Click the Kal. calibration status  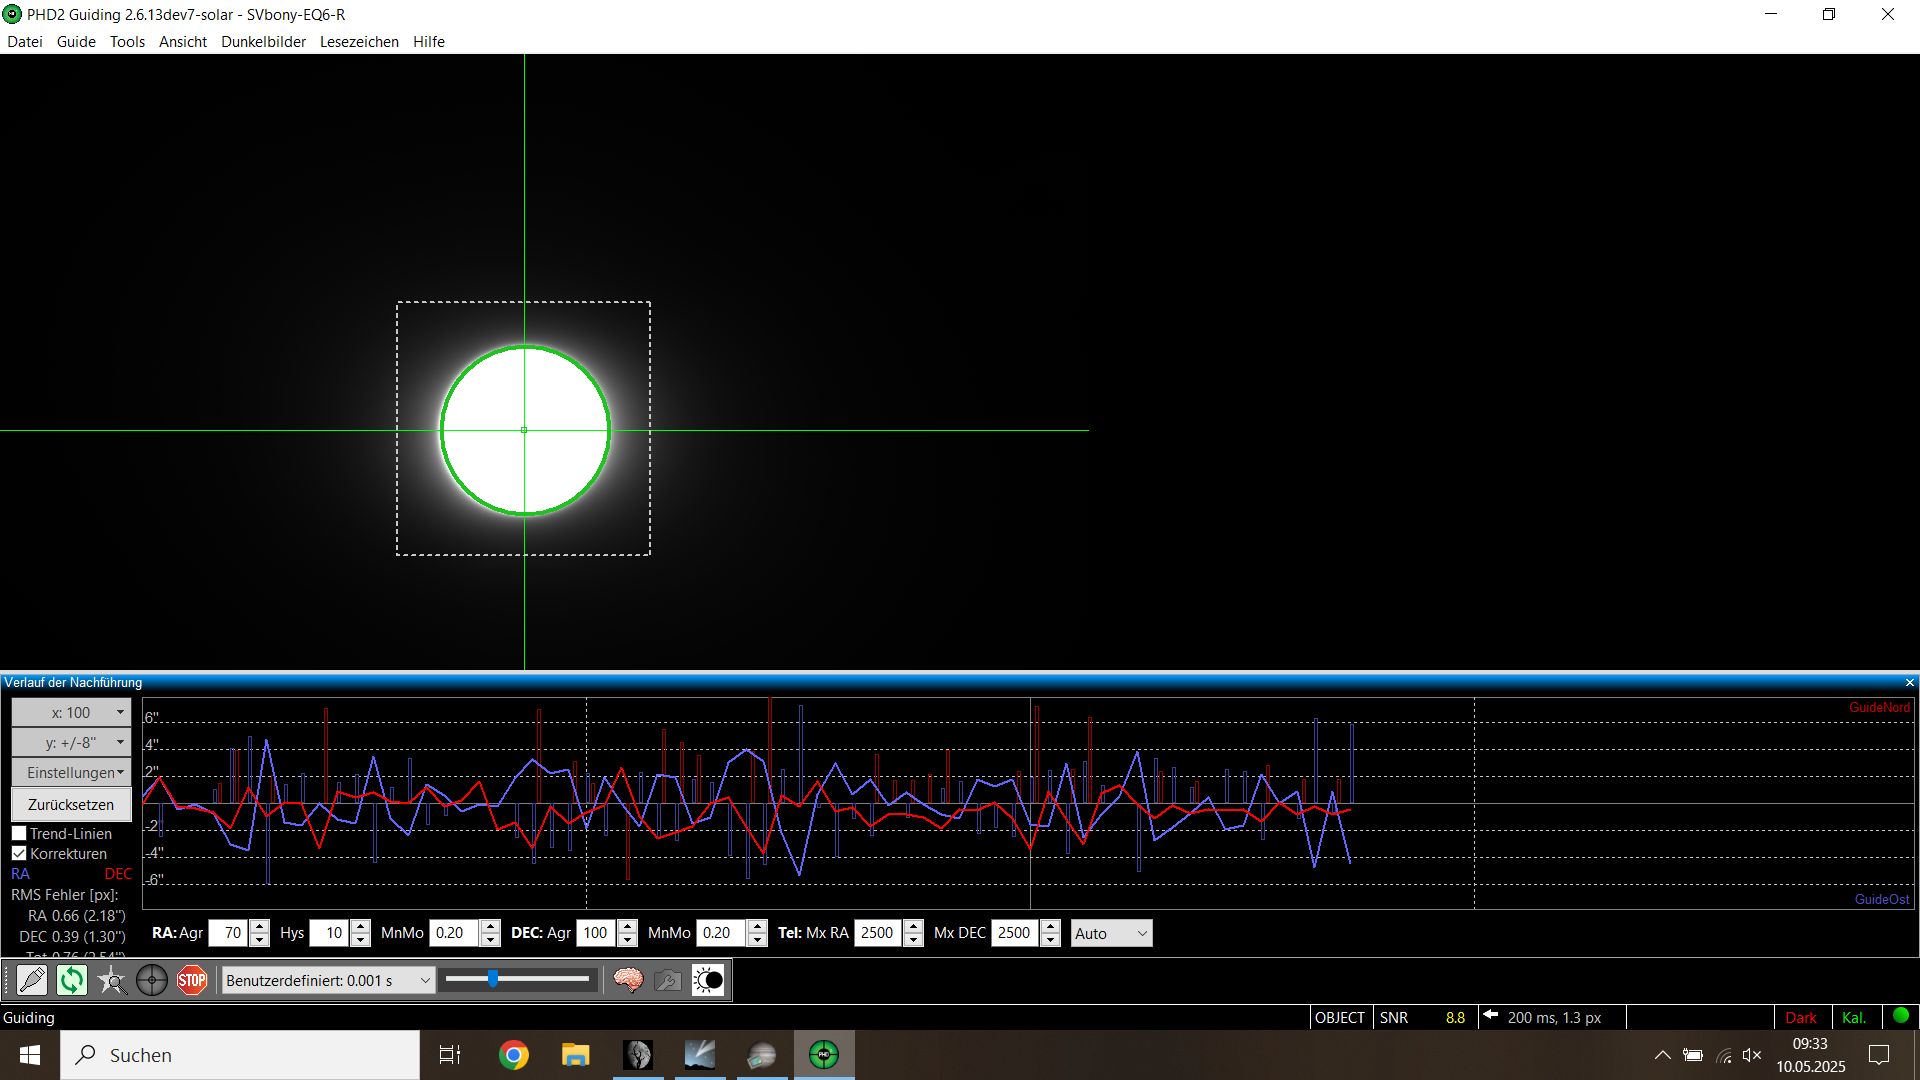pyautogui.click(x=1854, y=1017)
